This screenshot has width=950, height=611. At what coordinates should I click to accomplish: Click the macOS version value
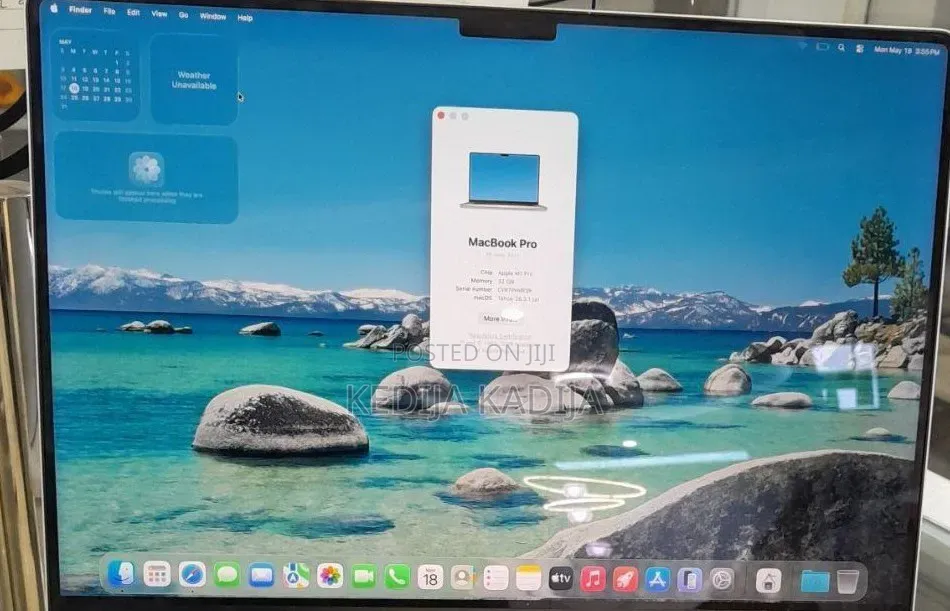tap(518, 298)
